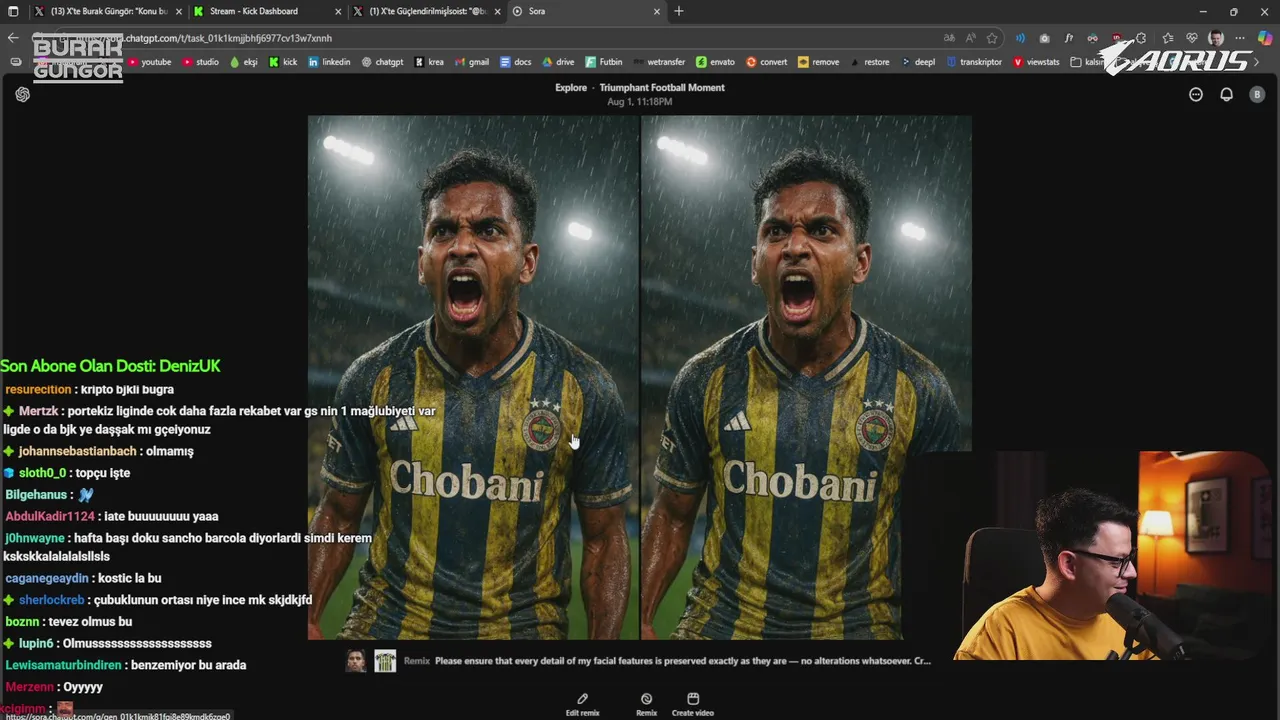
Task: Click chat message 'tevez olmus bu'
Action: point(90,622)
